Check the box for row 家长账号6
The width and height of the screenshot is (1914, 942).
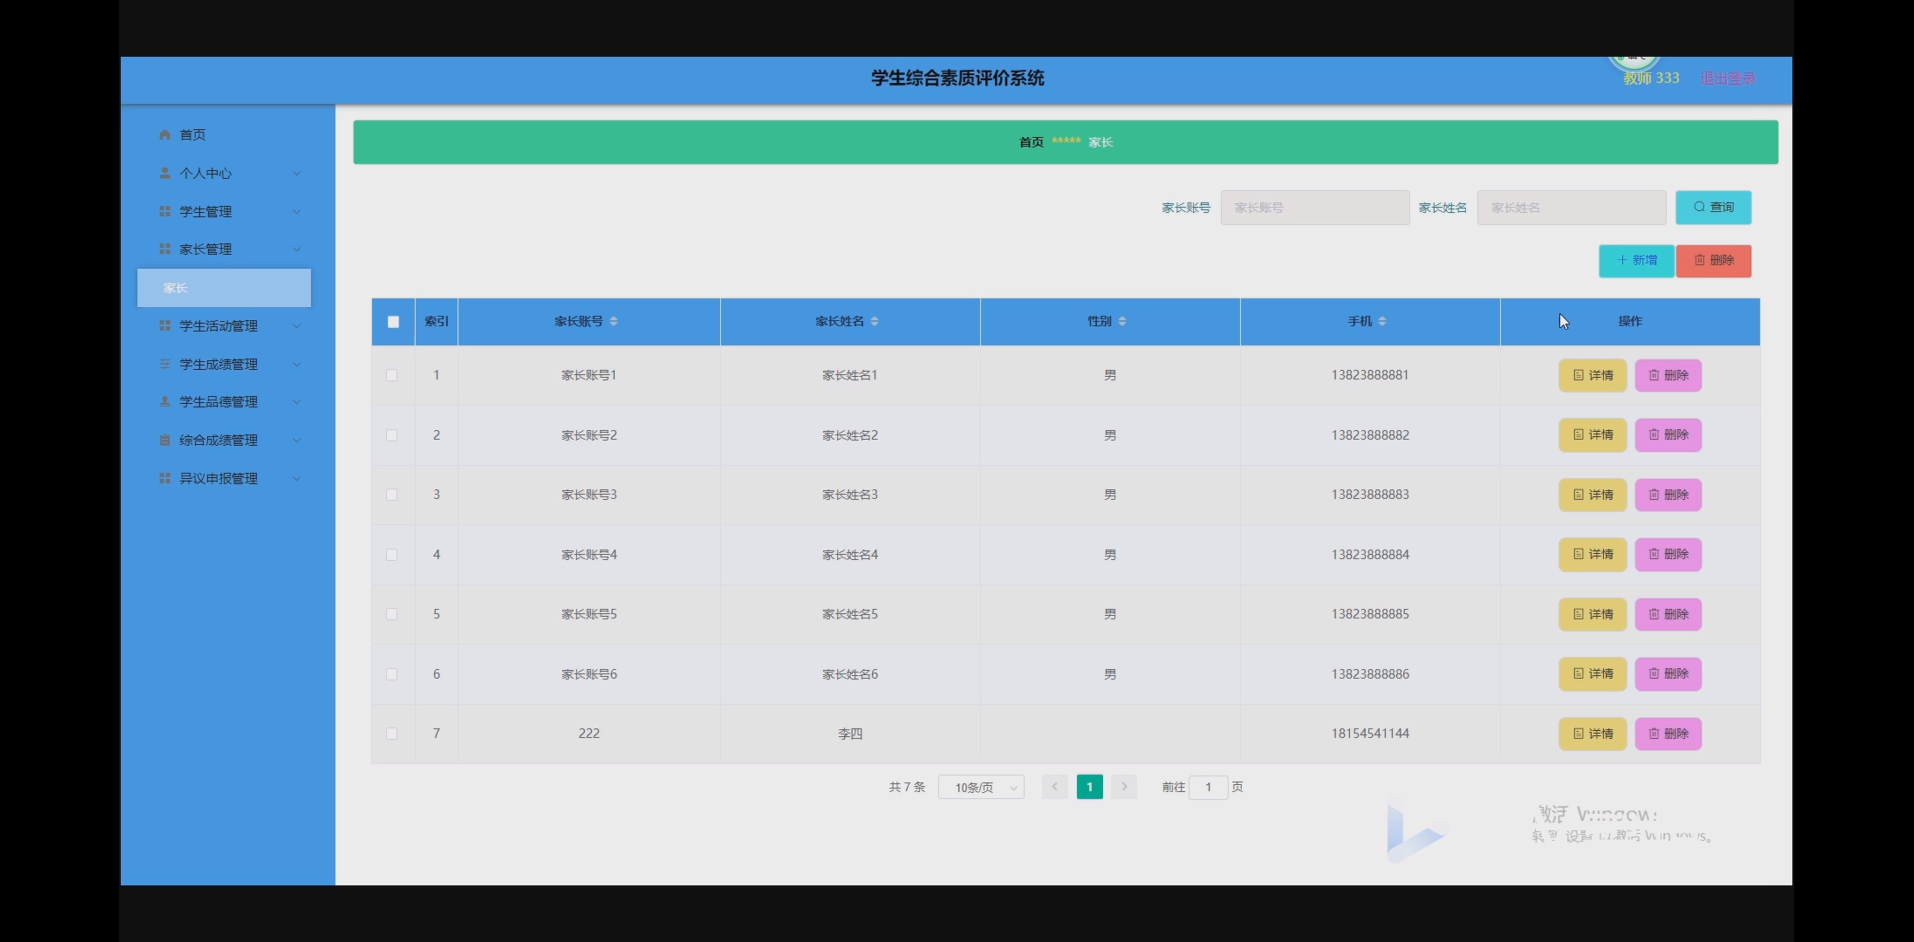(392, 674)
